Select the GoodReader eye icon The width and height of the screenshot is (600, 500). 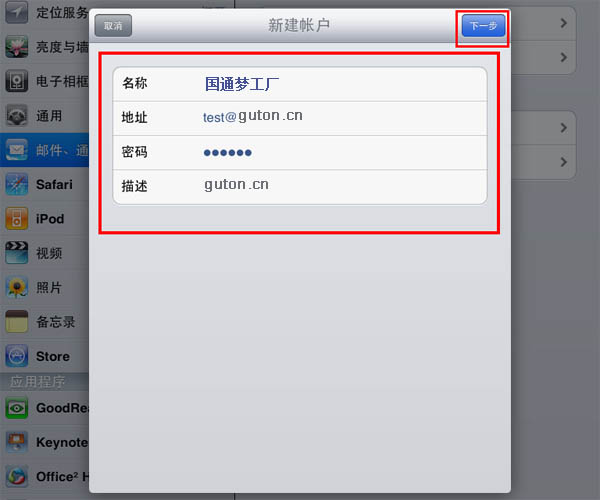[x=16, y=408]
